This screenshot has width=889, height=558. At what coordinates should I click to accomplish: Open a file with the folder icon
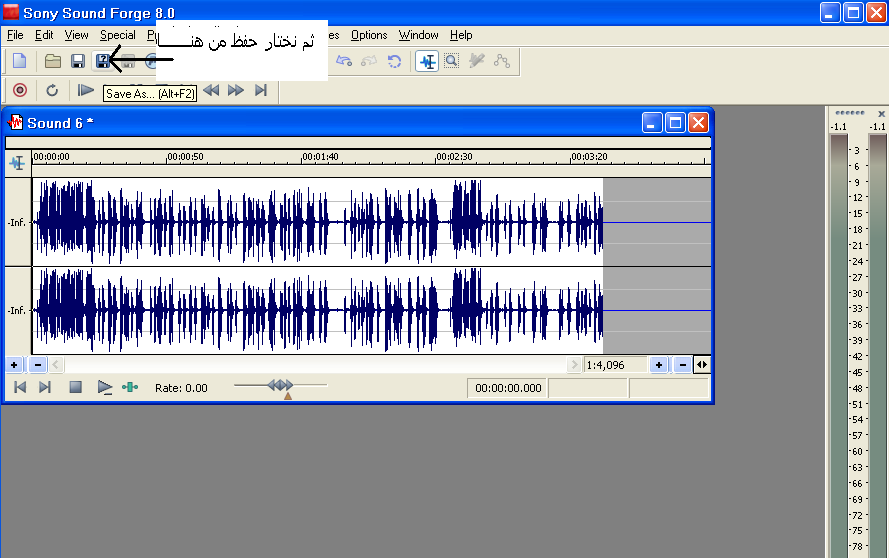point(53,61)
